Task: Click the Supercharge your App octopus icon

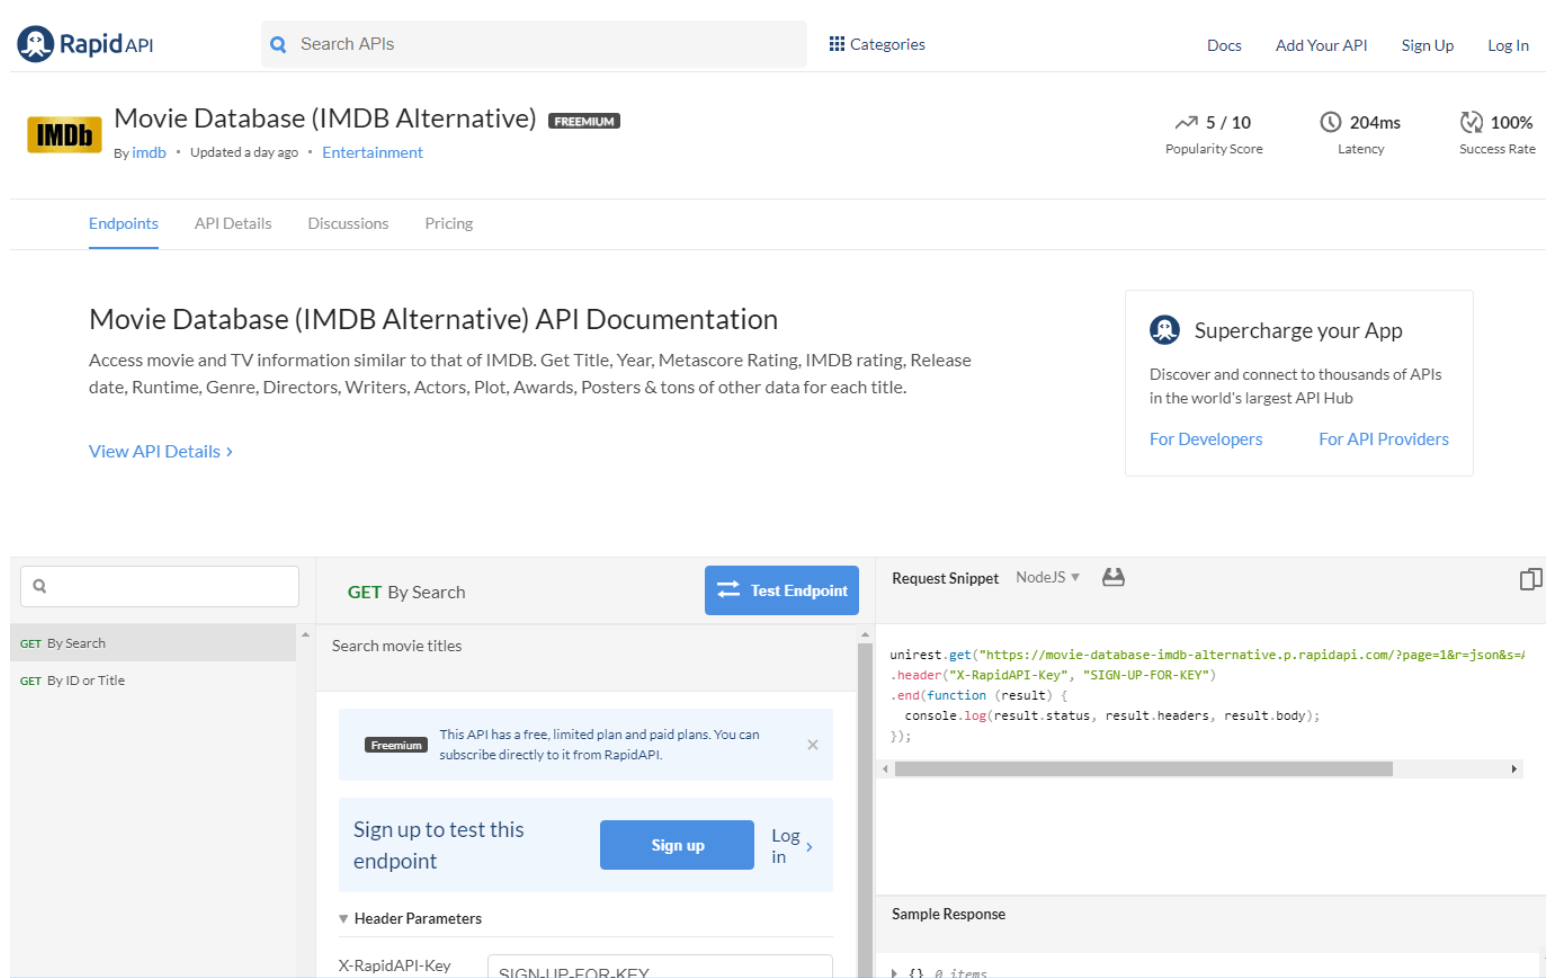Action: (1164, 329)
